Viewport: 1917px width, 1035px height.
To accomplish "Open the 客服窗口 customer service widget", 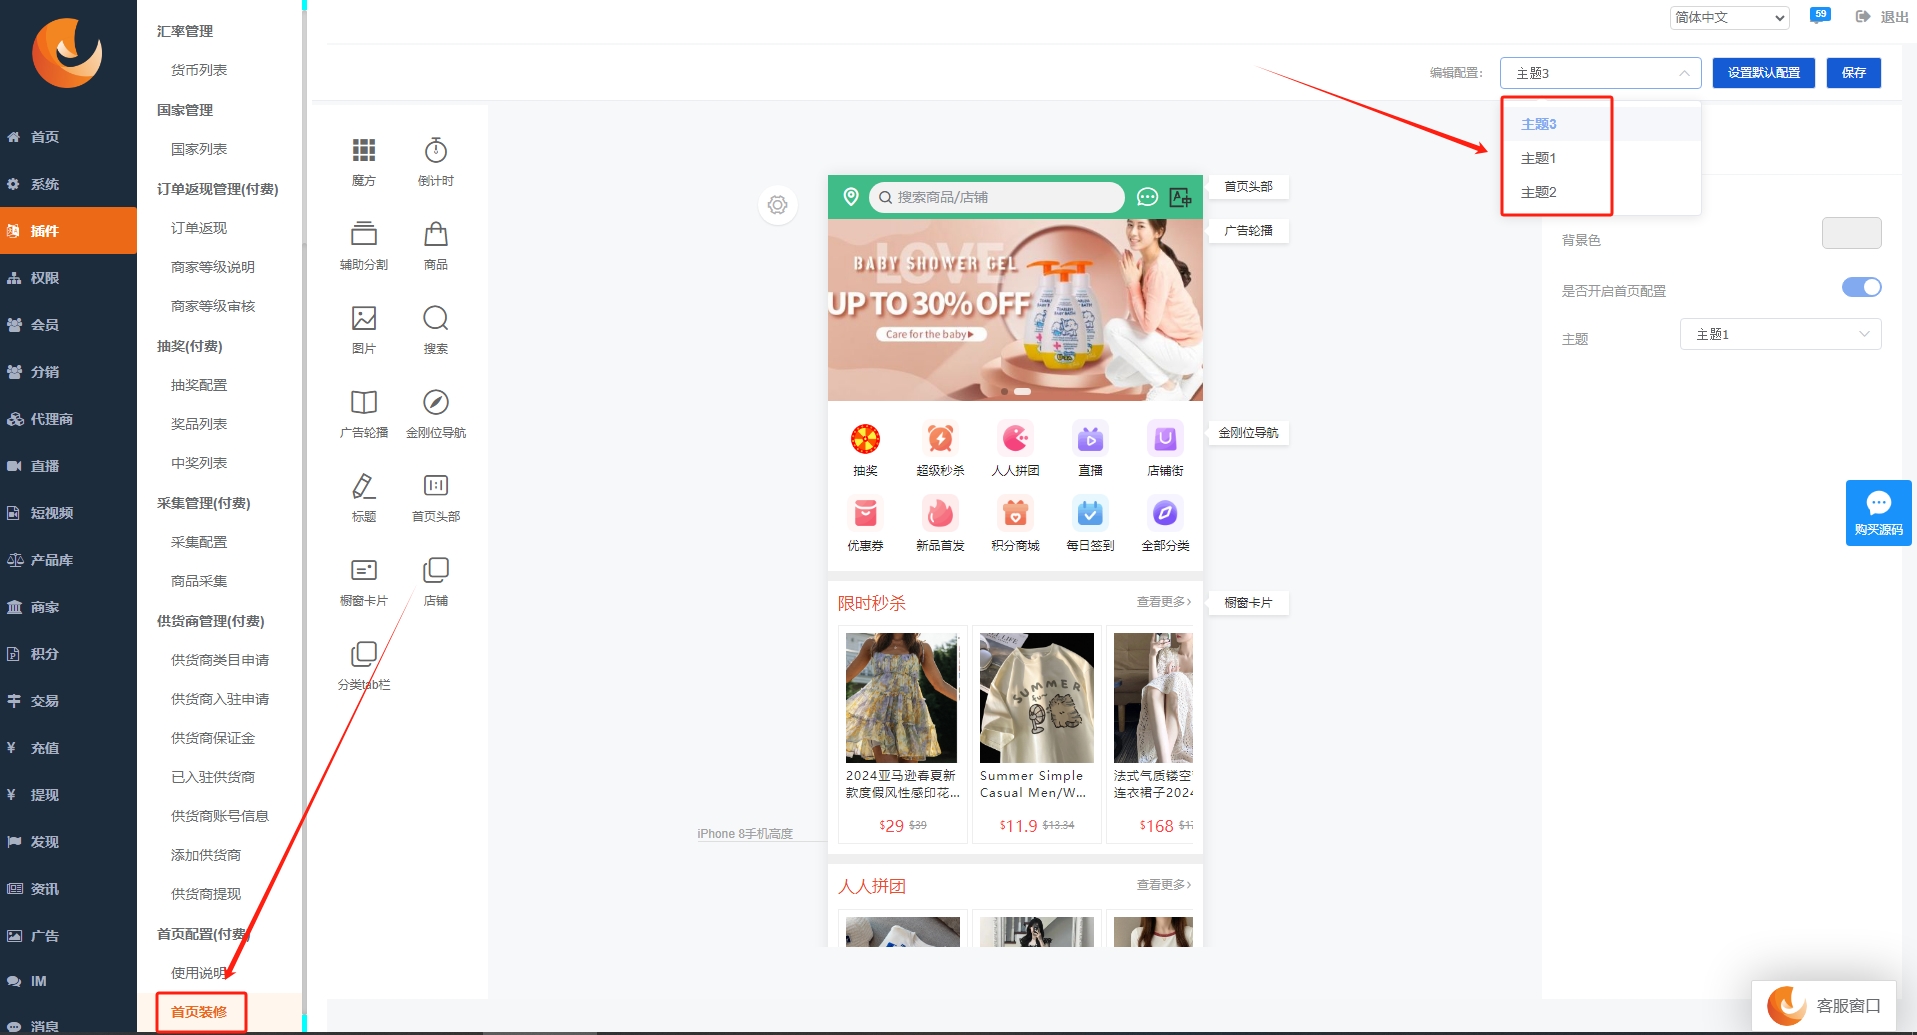I will [1824, 1006].
